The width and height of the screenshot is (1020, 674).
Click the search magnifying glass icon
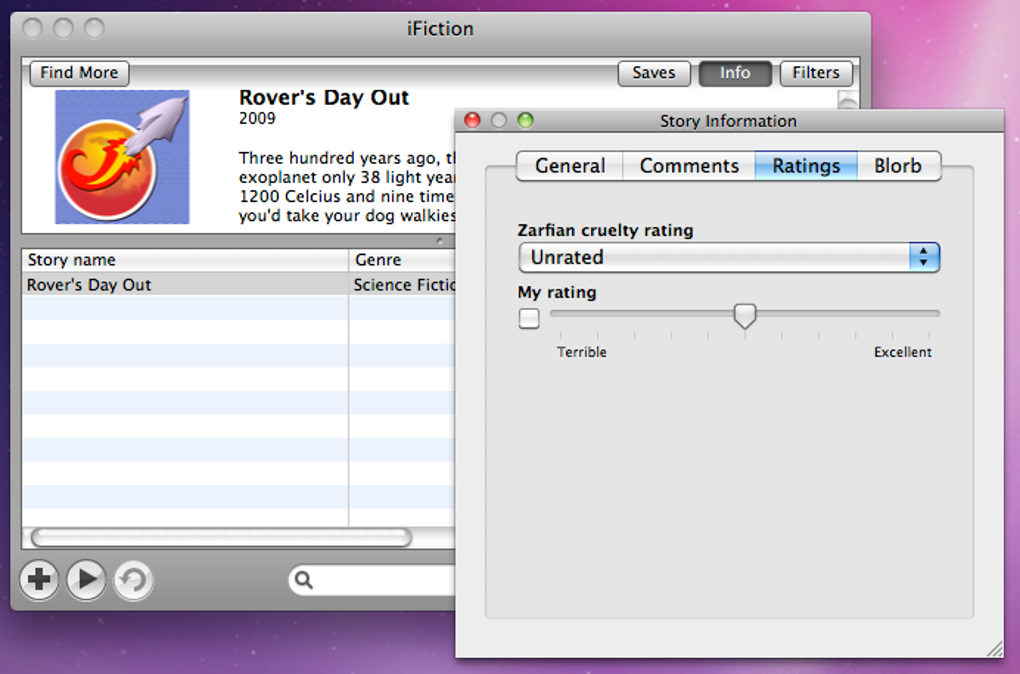click(304, 580)
